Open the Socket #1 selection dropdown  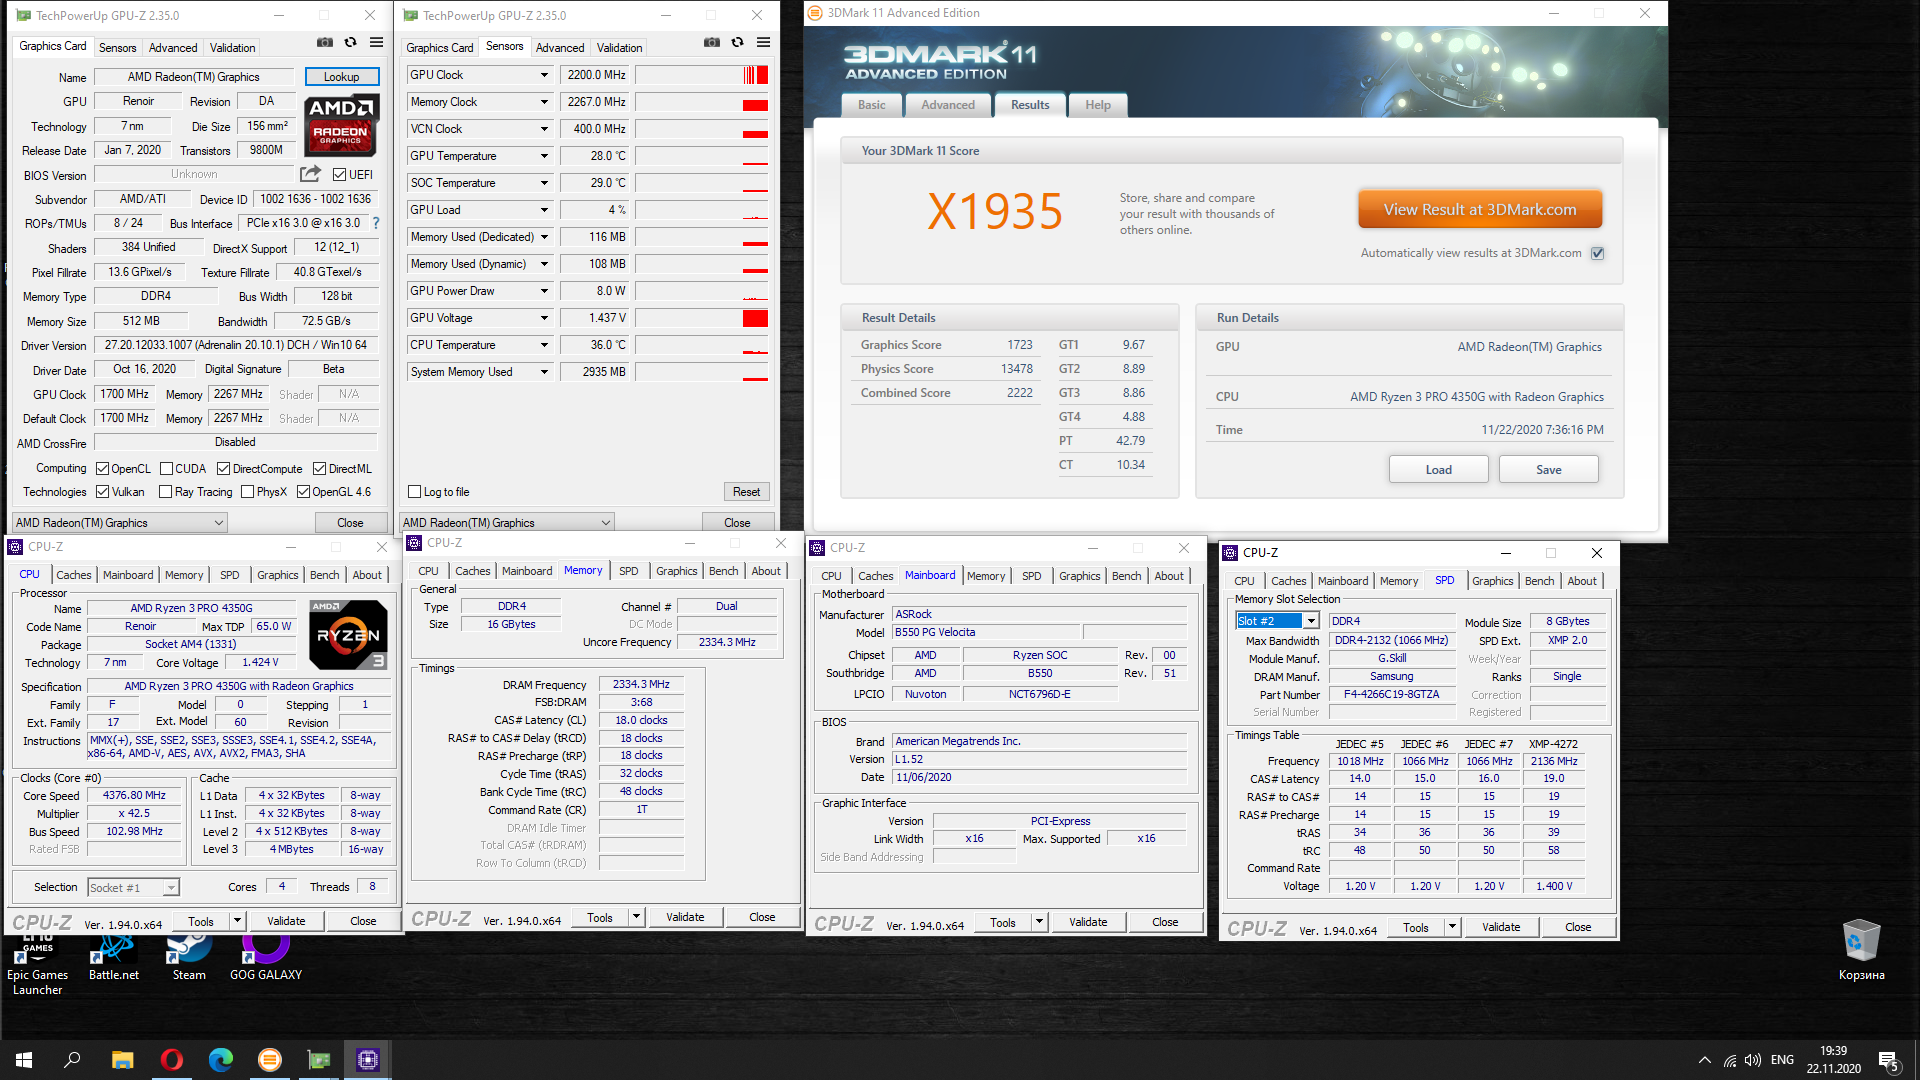[133, 888]
